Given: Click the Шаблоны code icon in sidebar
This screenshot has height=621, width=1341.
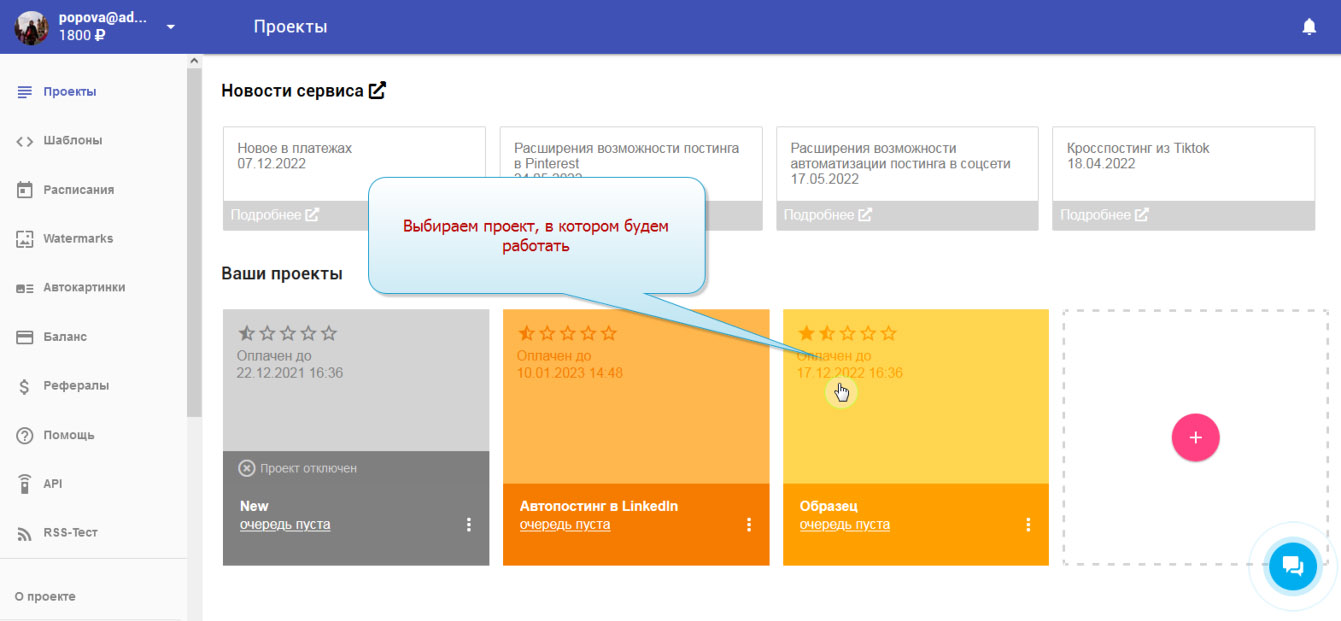Looking at the screenshot, I should (25, 141).
